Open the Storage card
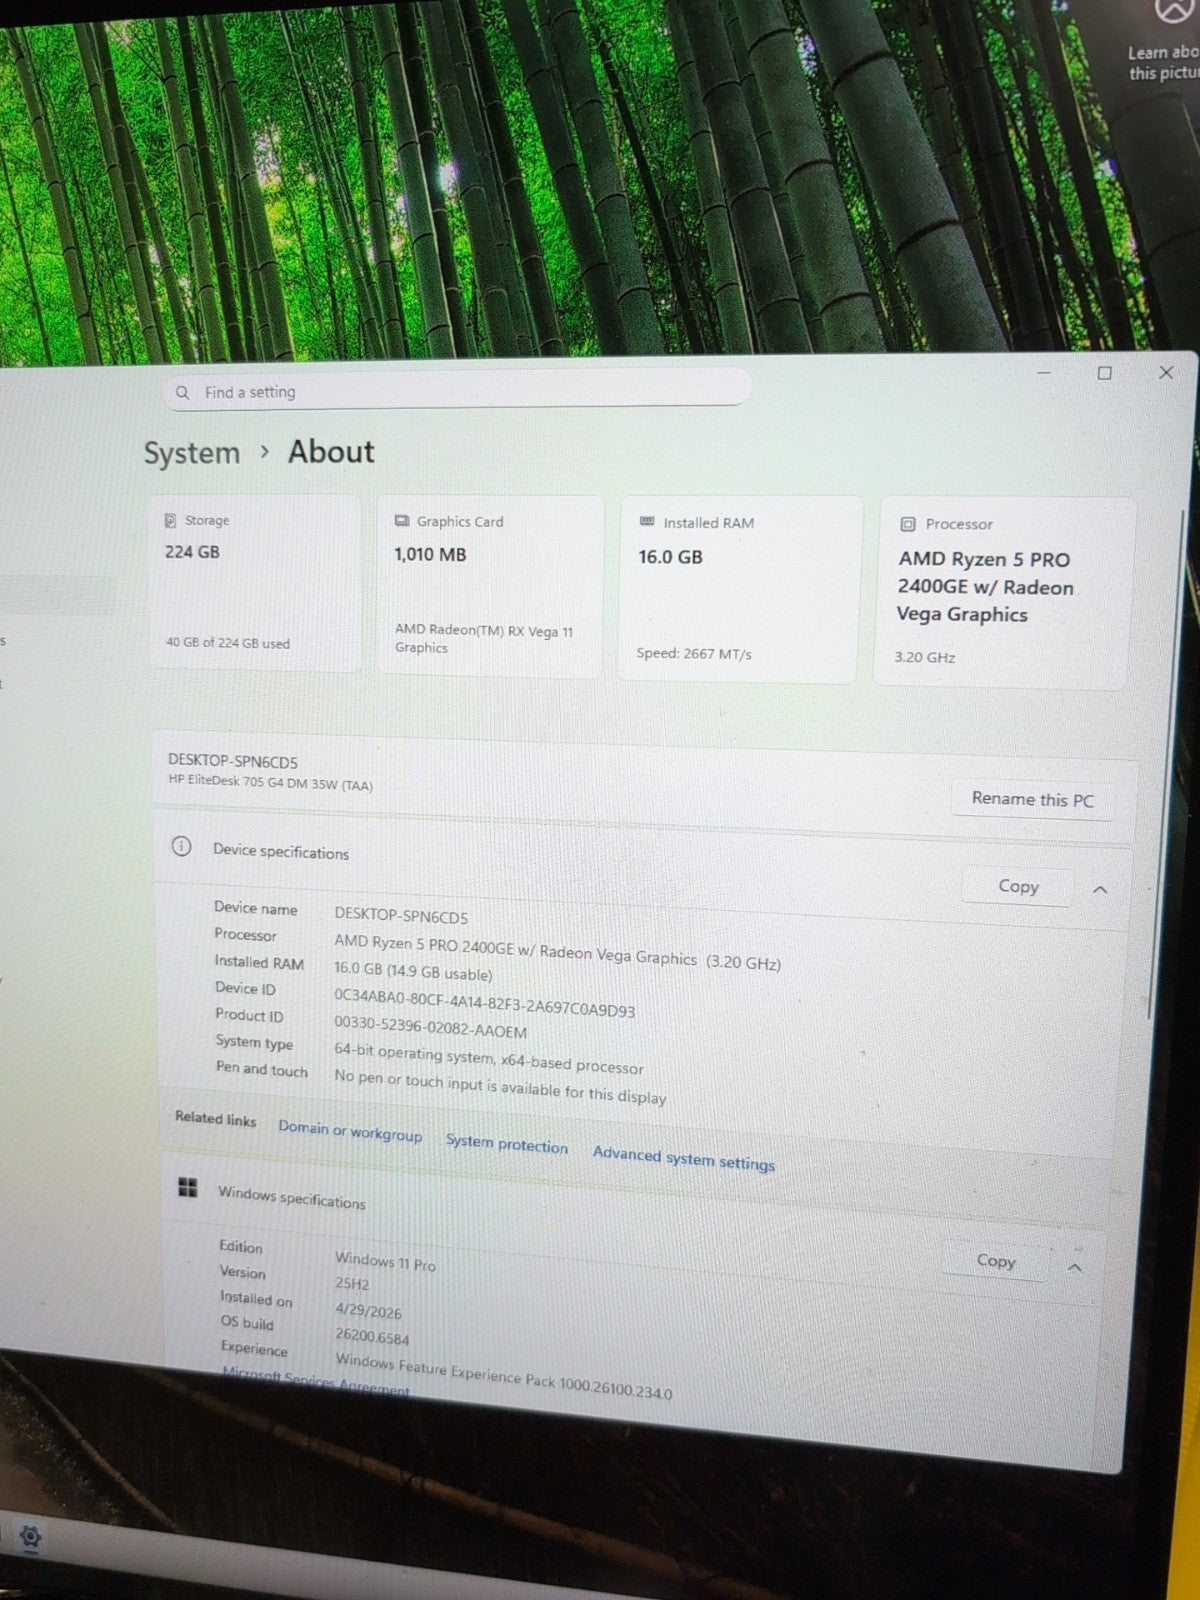Viewport: 1200px width, 1600px height. coord(255,582)
